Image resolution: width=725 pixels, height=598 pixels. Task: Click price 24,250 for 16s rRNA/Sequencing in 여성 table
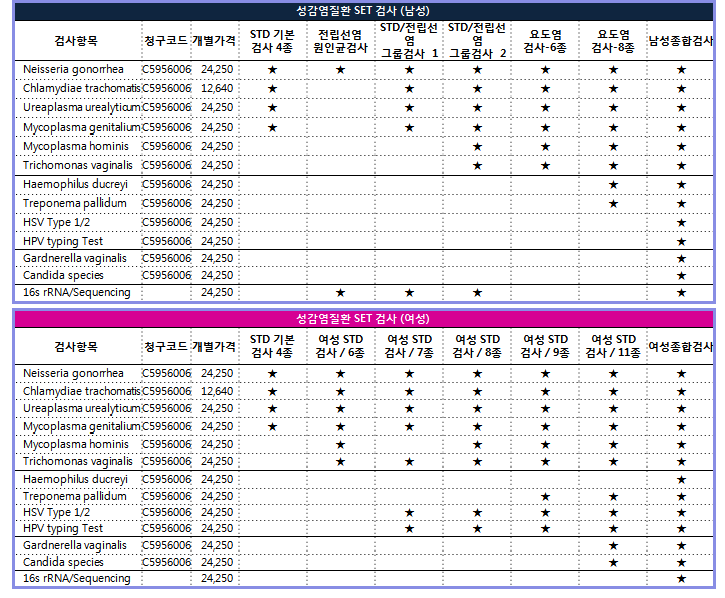[217, 578]
